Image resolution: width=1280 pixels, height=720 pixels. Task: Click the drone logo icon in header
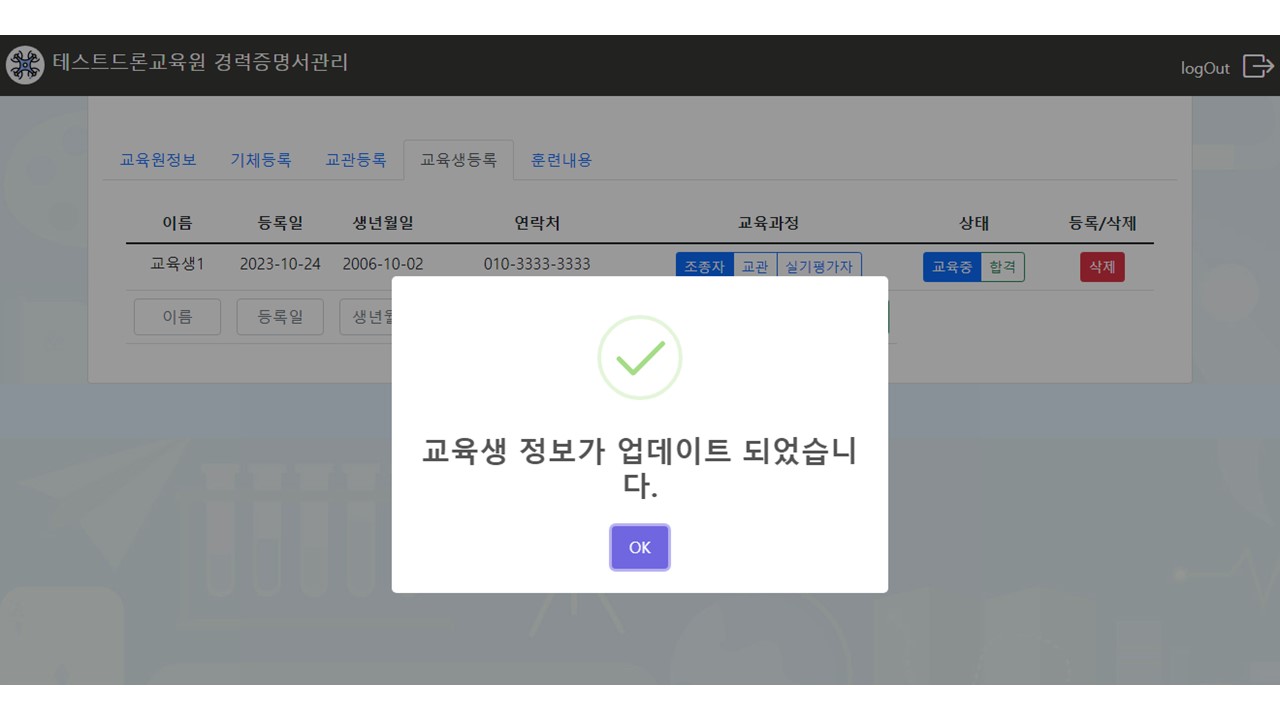(x=24, y=65)
